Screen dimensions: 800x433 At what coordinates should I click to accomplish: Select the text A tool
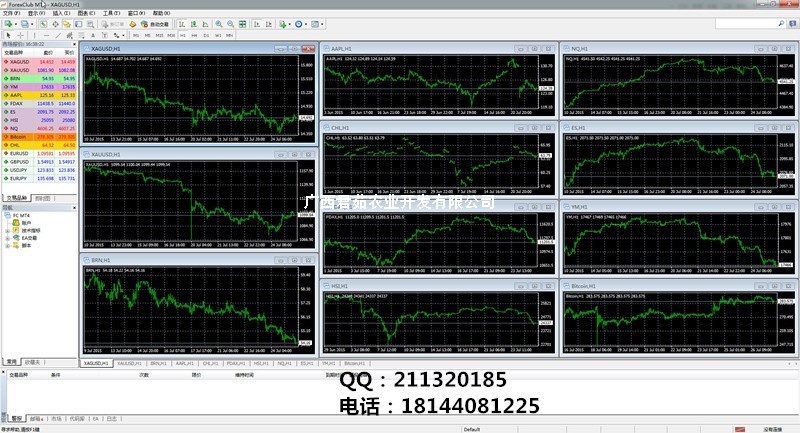tap(93, 35)
